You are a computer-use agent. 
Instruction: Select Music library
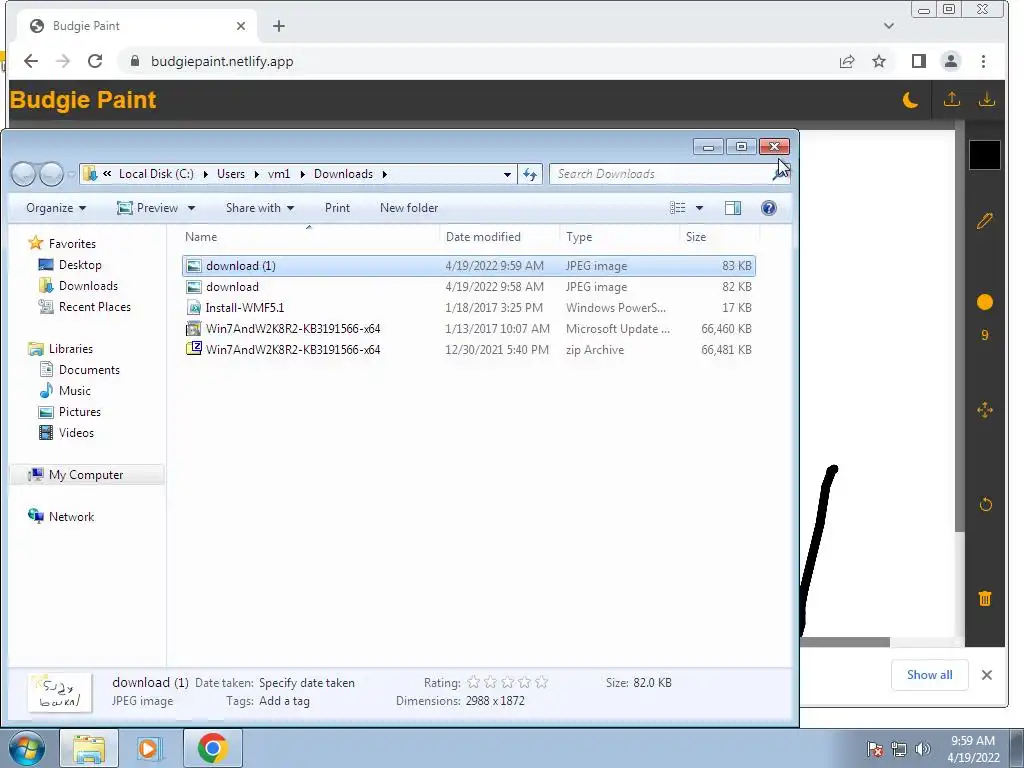click(x=74, y=391)
